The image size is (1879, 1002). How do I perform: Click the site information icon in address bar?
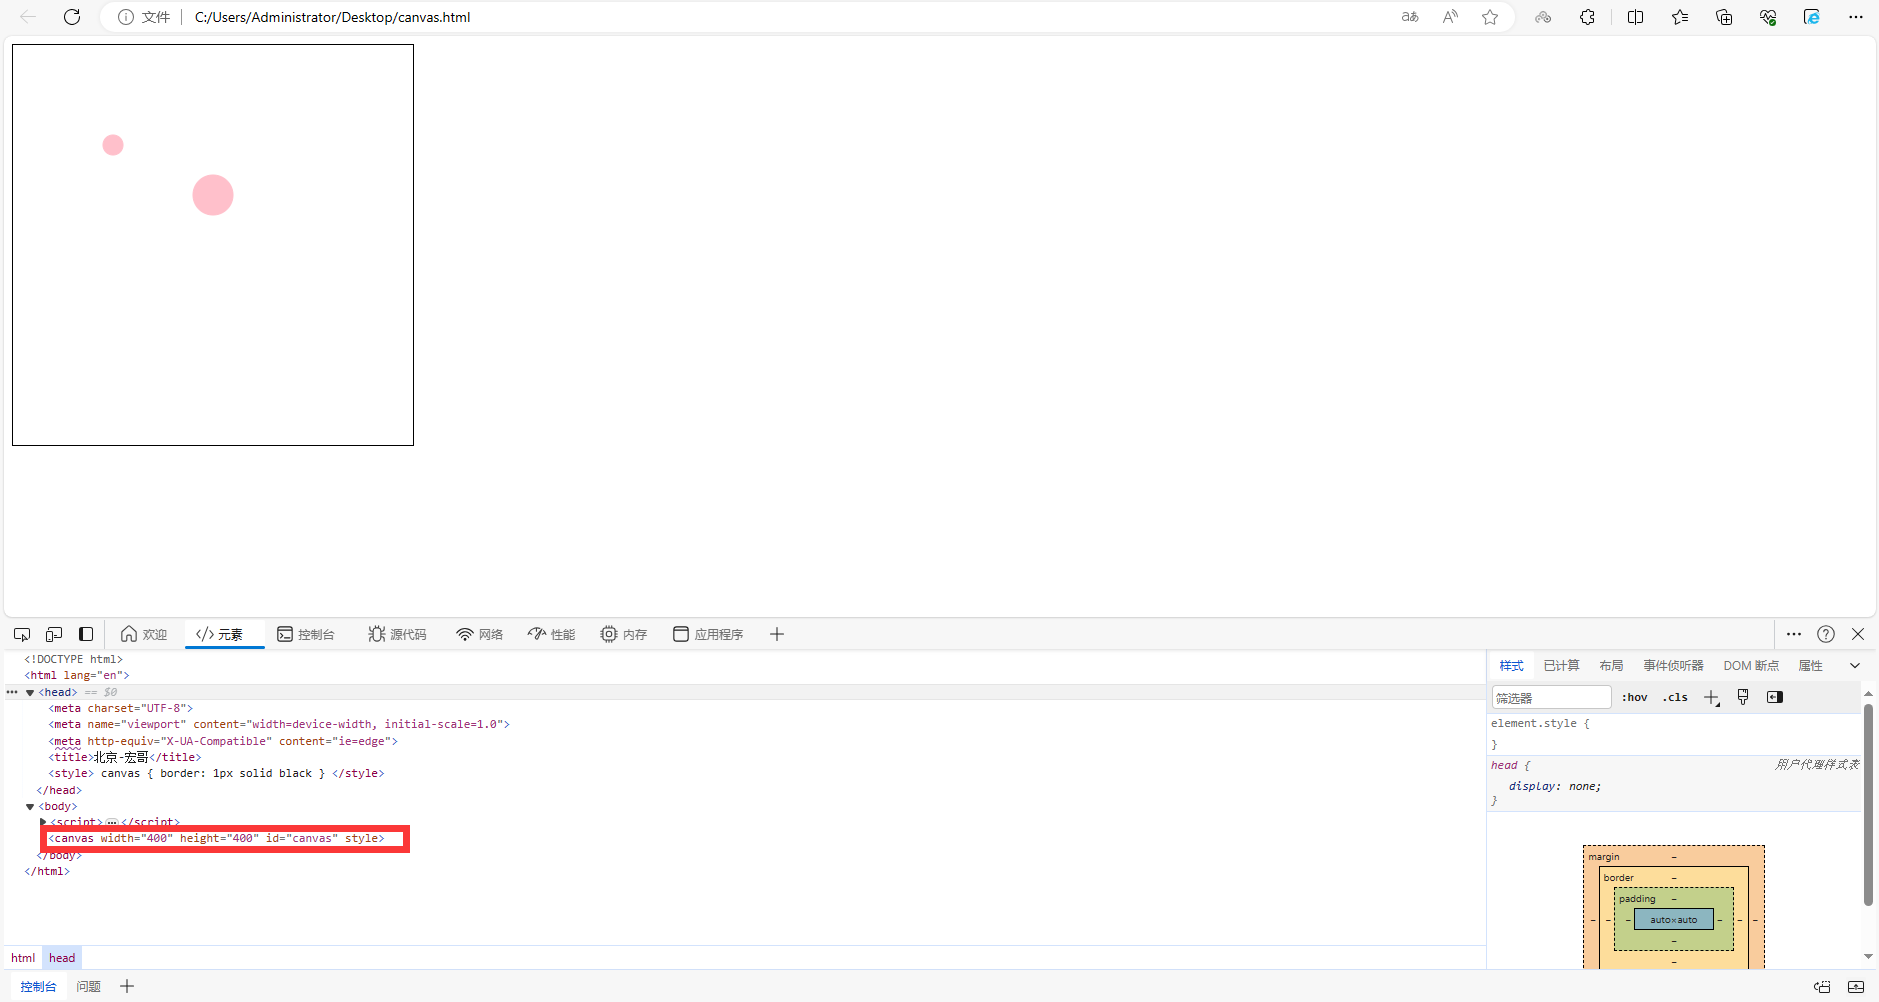(x=126, y=17)
